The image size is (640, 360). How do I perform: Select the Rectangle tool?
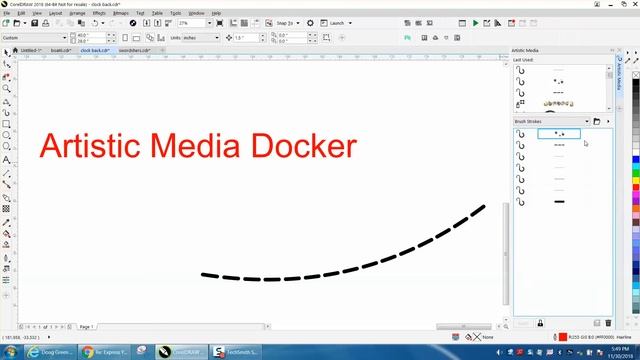(x=7, y=124)
